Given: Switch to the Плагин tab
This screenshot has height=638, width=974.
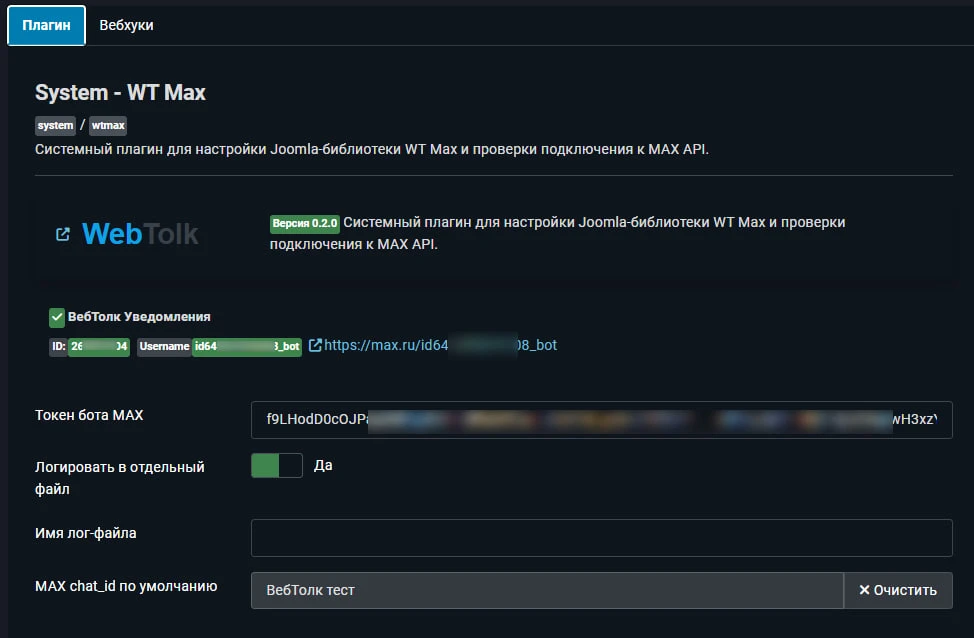Looking at the screenshot, I should 47,25.
